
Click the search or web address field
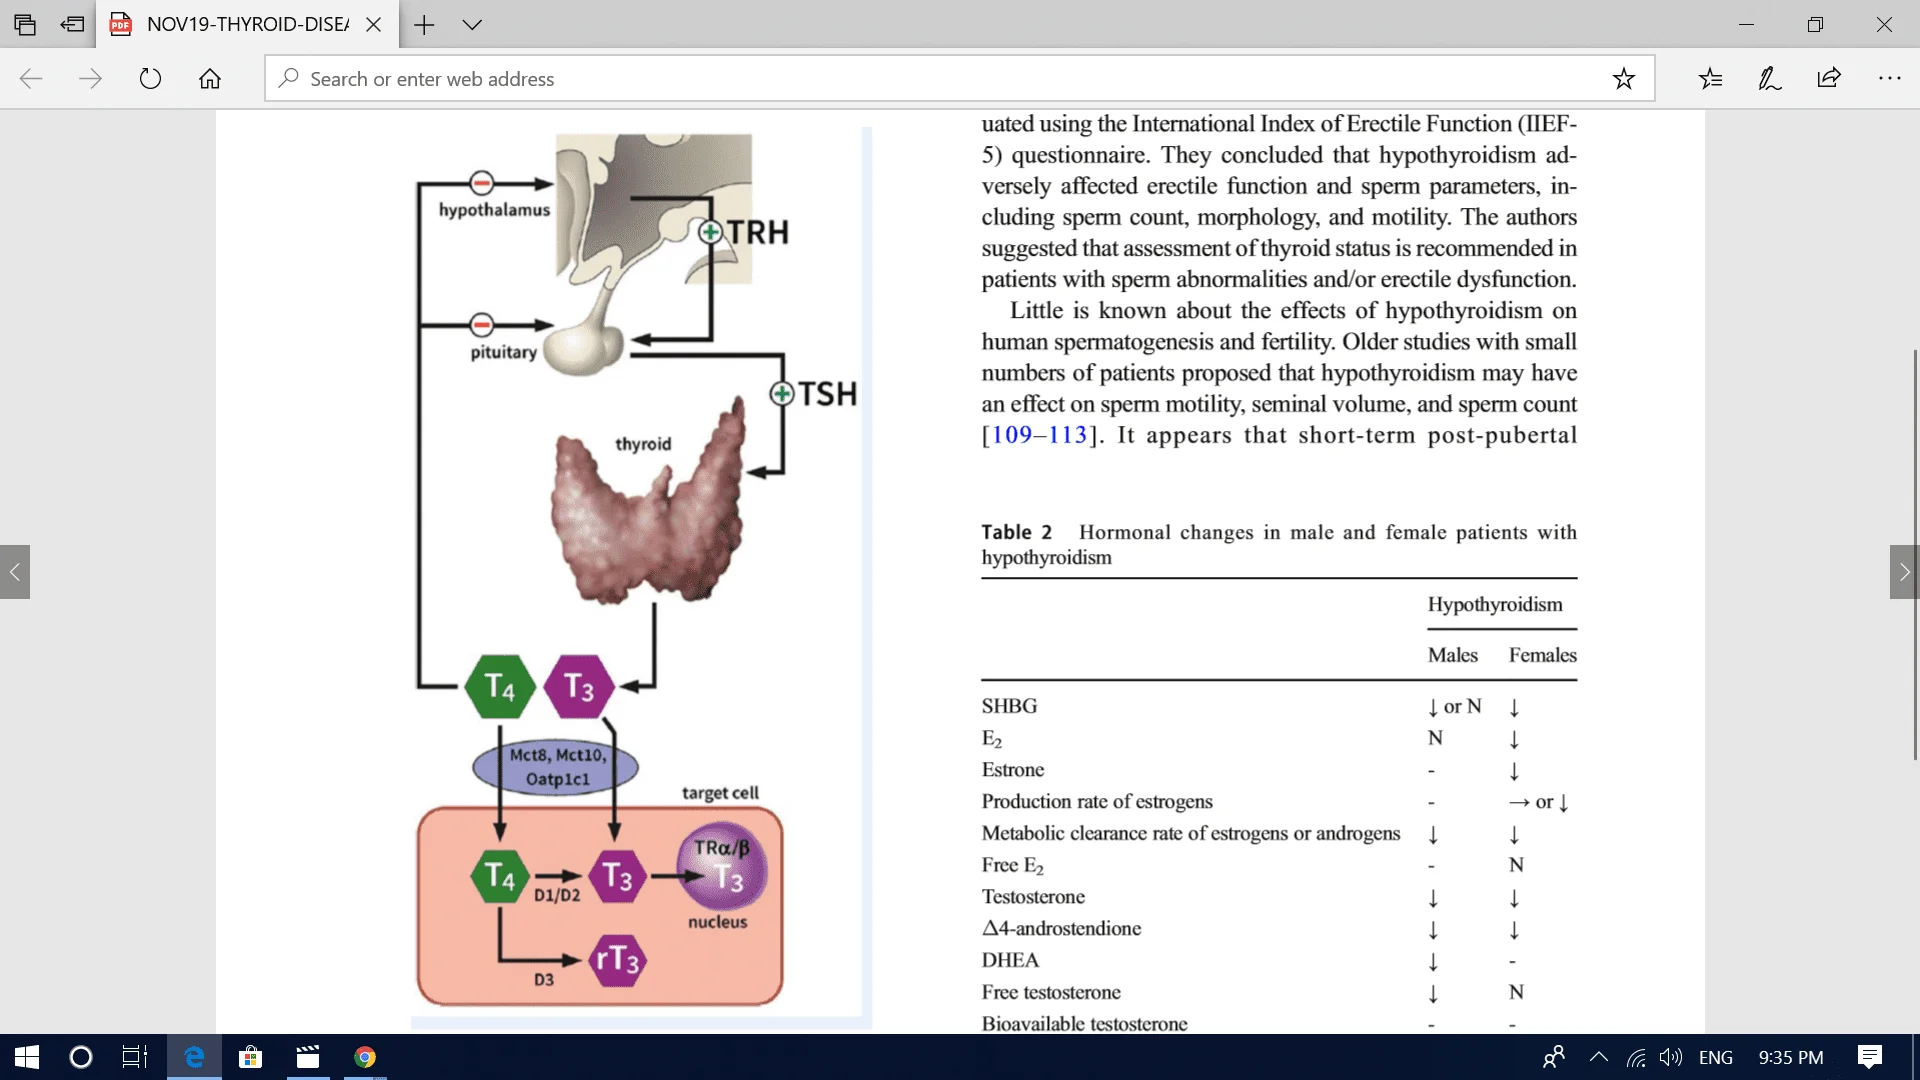(x=900, y=78)
